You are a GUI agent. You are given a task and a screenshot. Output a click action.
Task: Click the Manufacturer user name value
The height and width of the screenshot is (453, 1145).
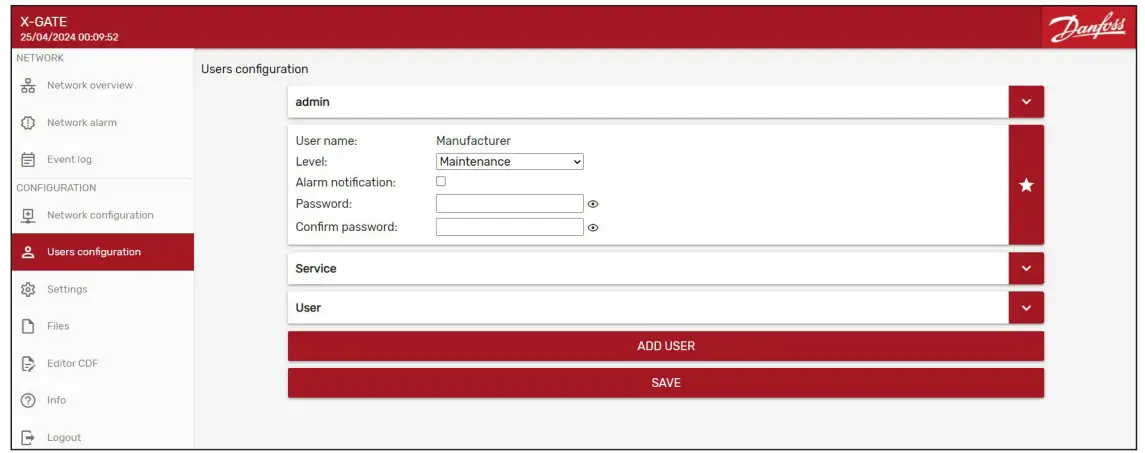[473, 141]
